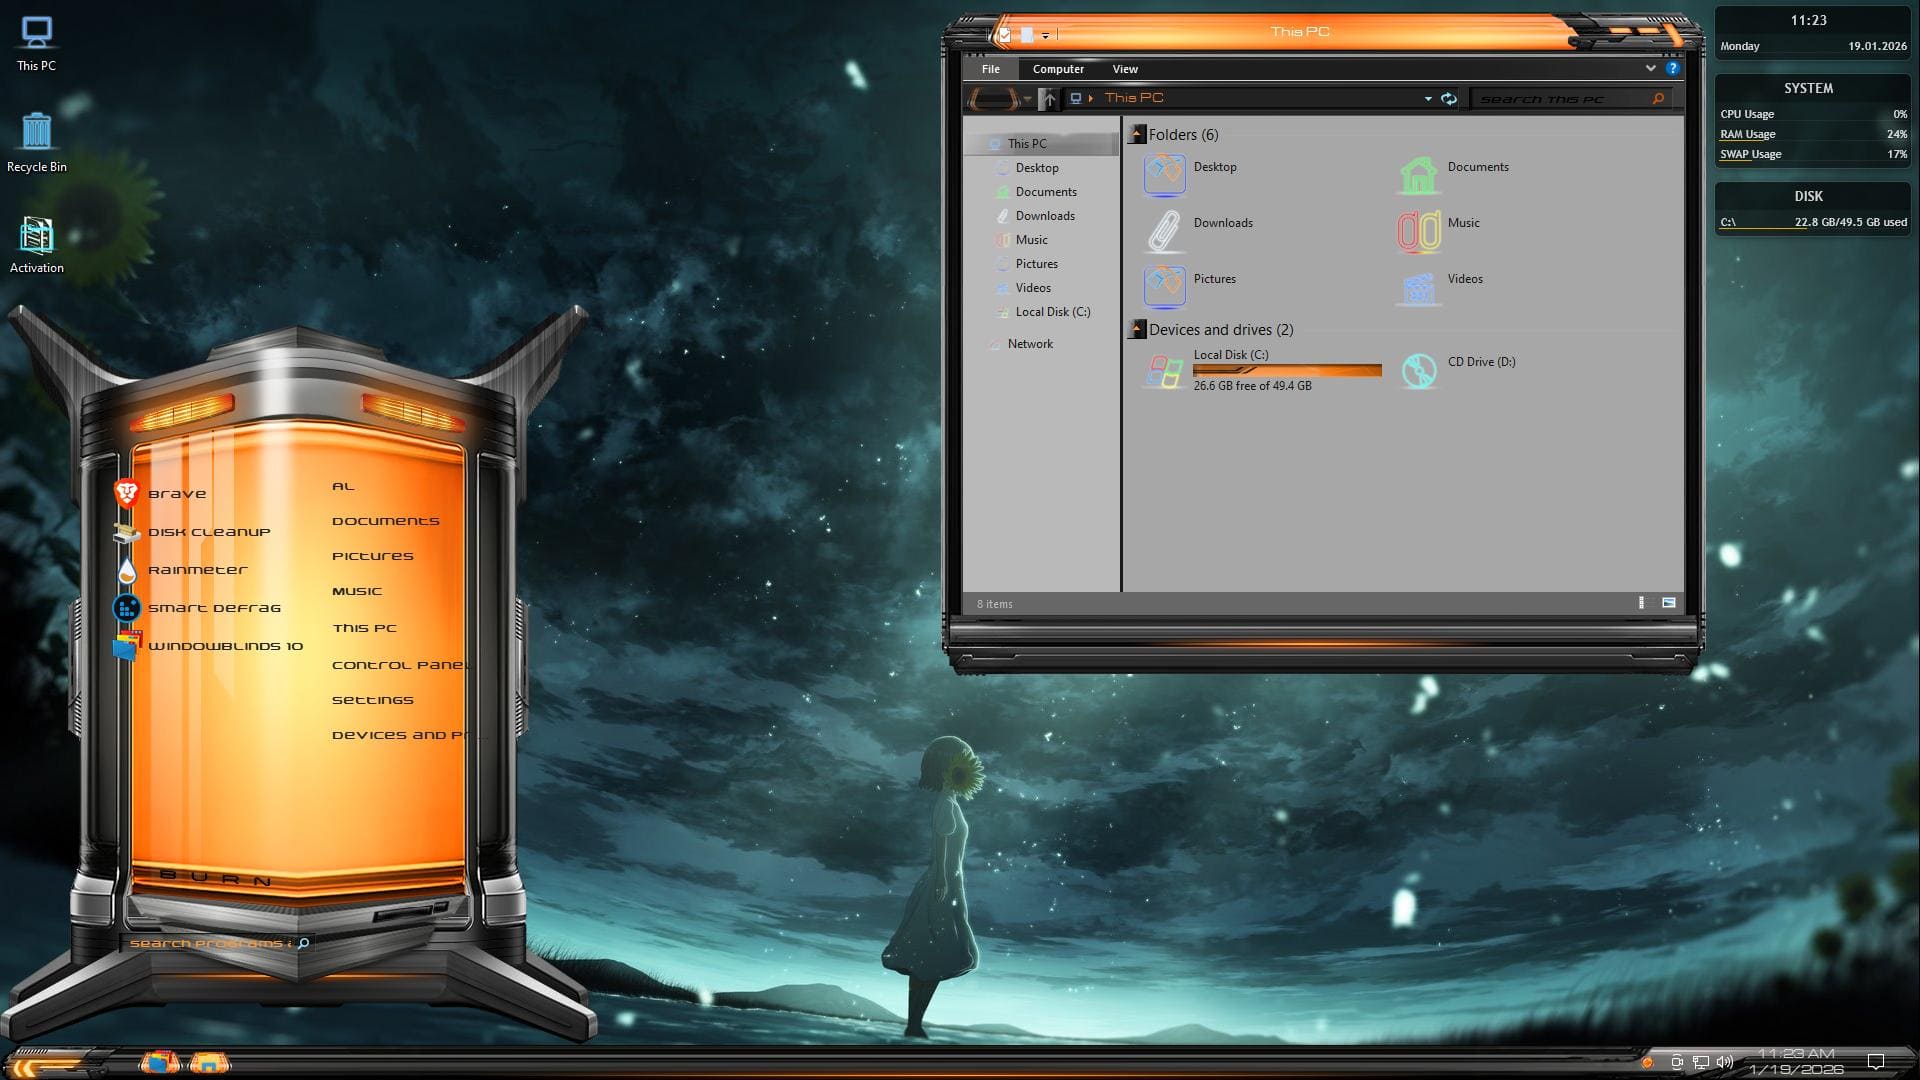Open the Downloads folder paperclip icon
The height and width of the screenshot is (1080, 1920).
pos(1163,231)
